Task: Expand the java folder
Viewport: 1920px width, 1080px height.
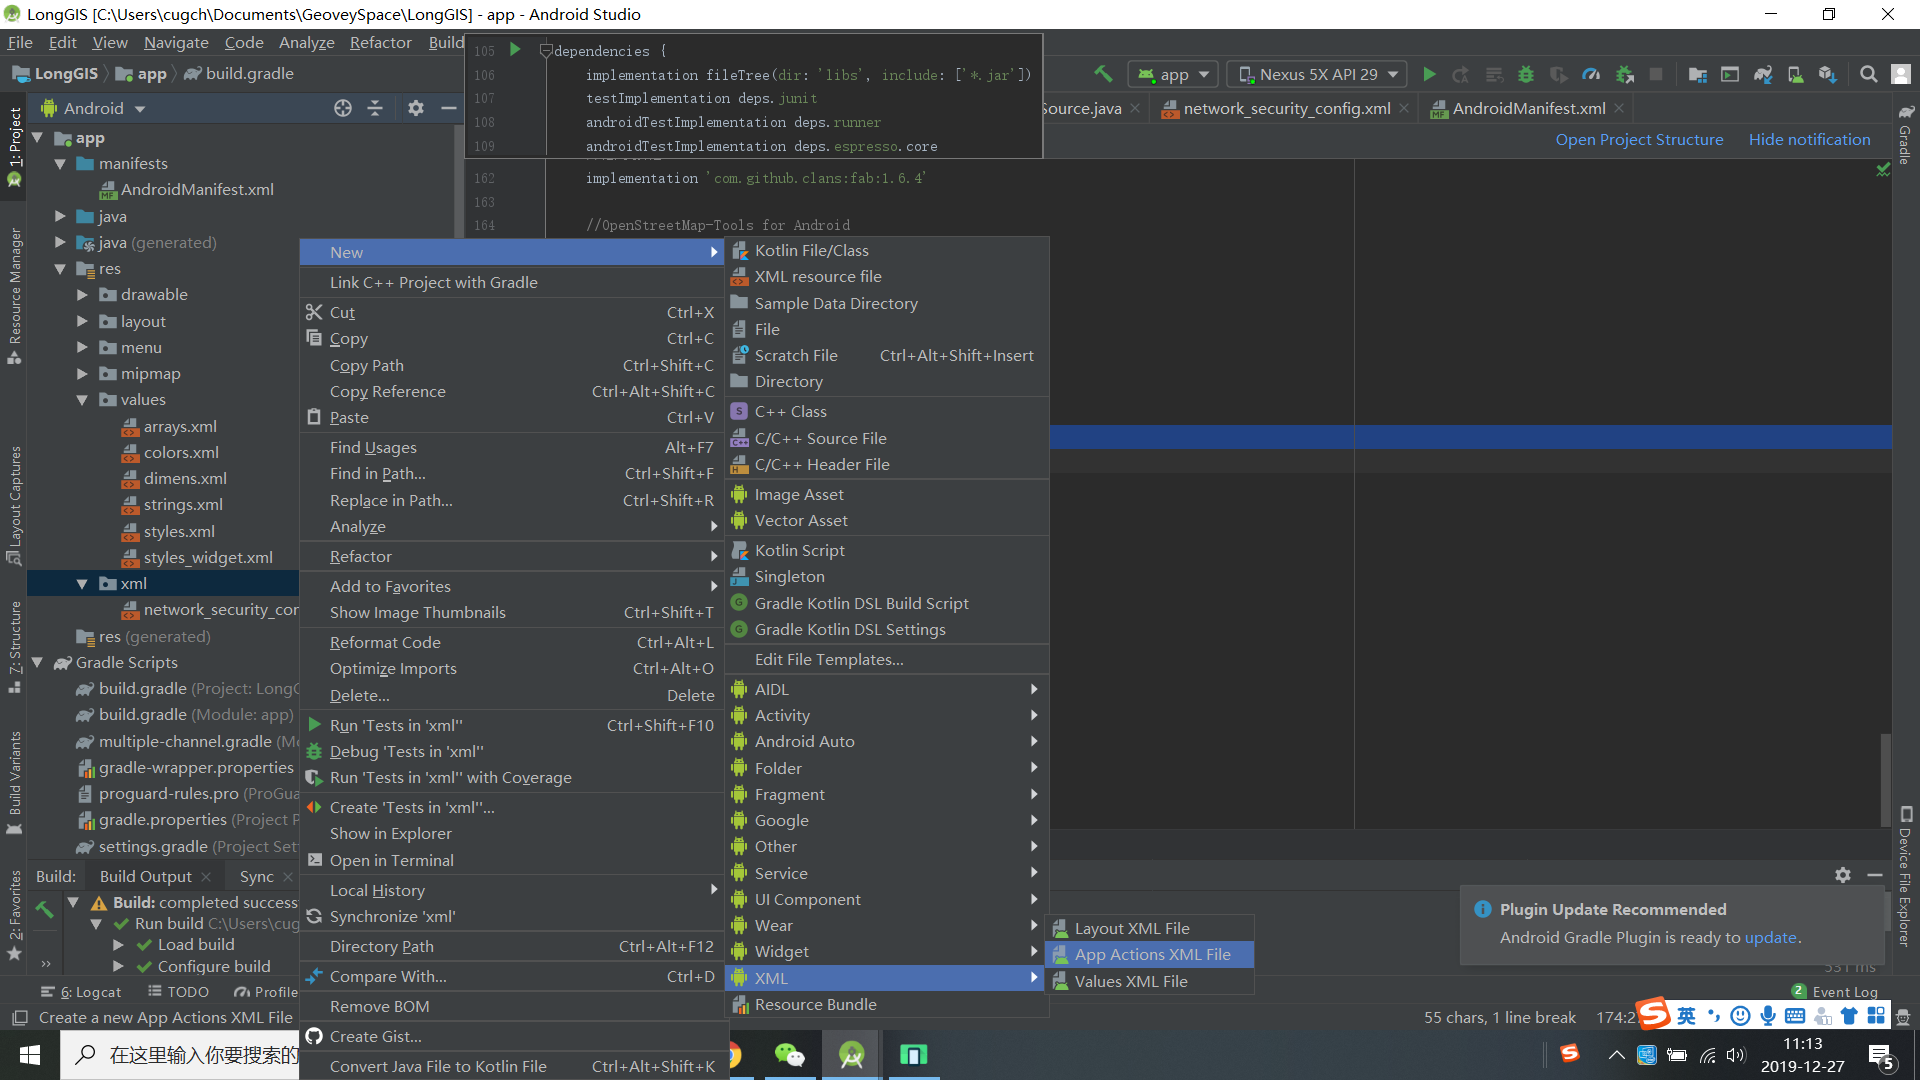Action: [60, 216]
